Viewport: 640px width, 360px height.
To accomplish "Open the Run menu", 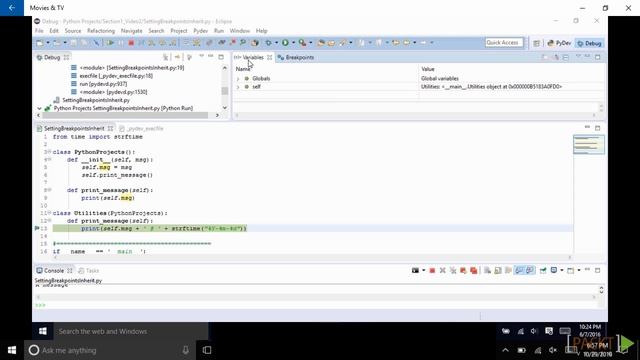I will pyautogui.click(x=219, y=31).
